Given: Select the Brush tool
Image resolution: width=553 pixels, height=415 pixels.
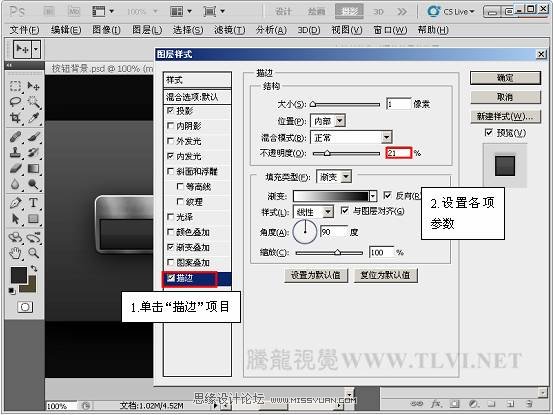Looking at the screenshot, I should 34,136.
